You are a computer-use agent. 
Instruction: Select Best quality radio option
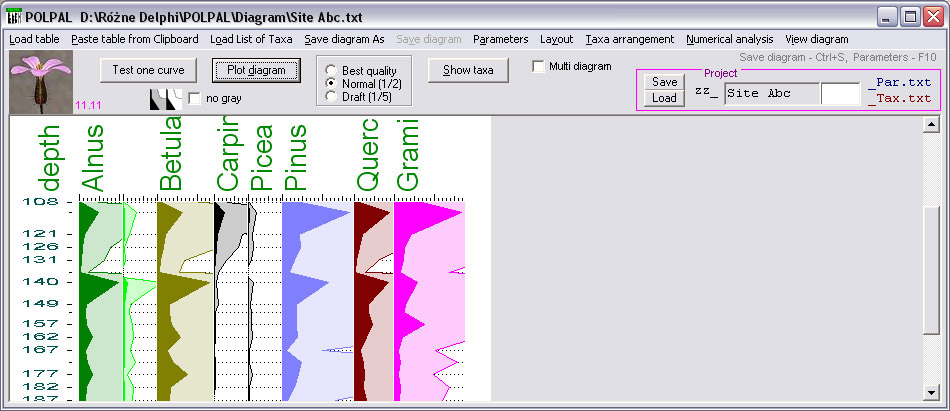(332, 71)
